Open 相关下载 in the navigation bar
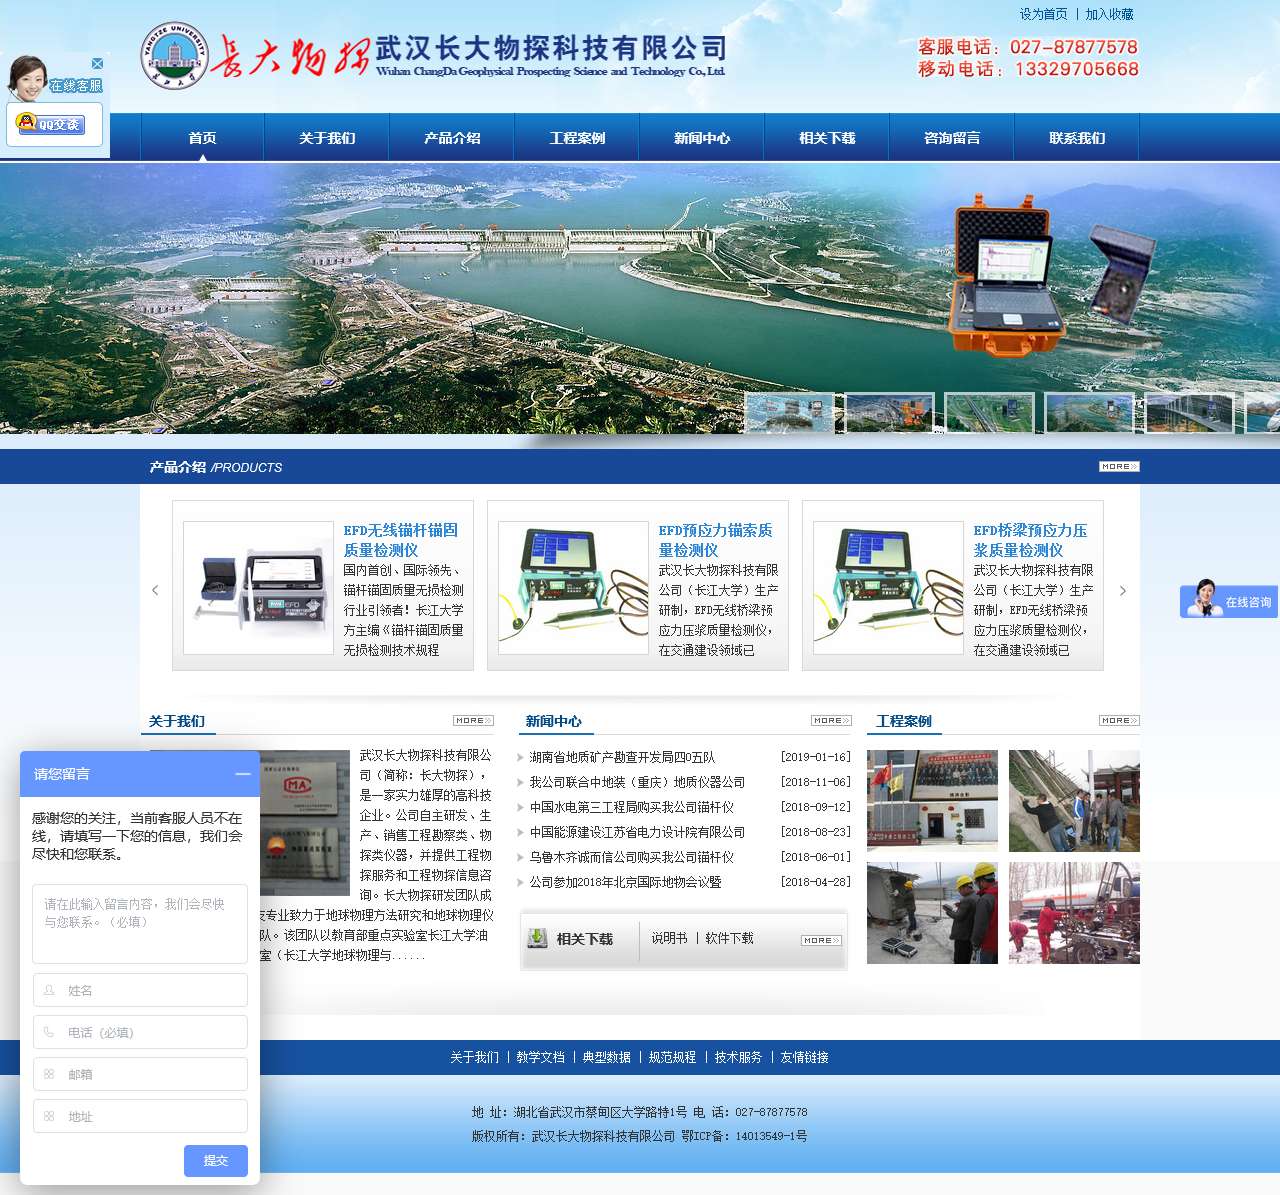The height and width of the screenshot is (1195, 1280). pos(827,138)
